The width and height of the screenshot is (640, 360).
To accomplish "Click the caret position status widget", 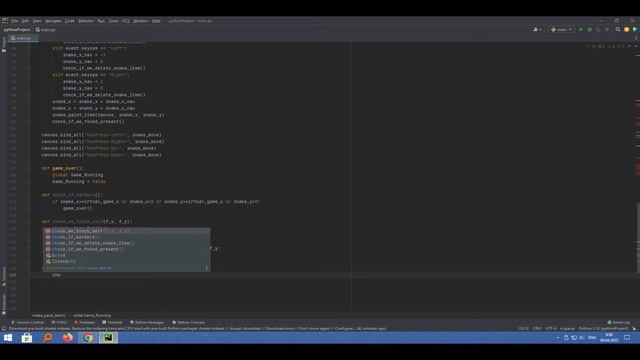I will point(523,329).
